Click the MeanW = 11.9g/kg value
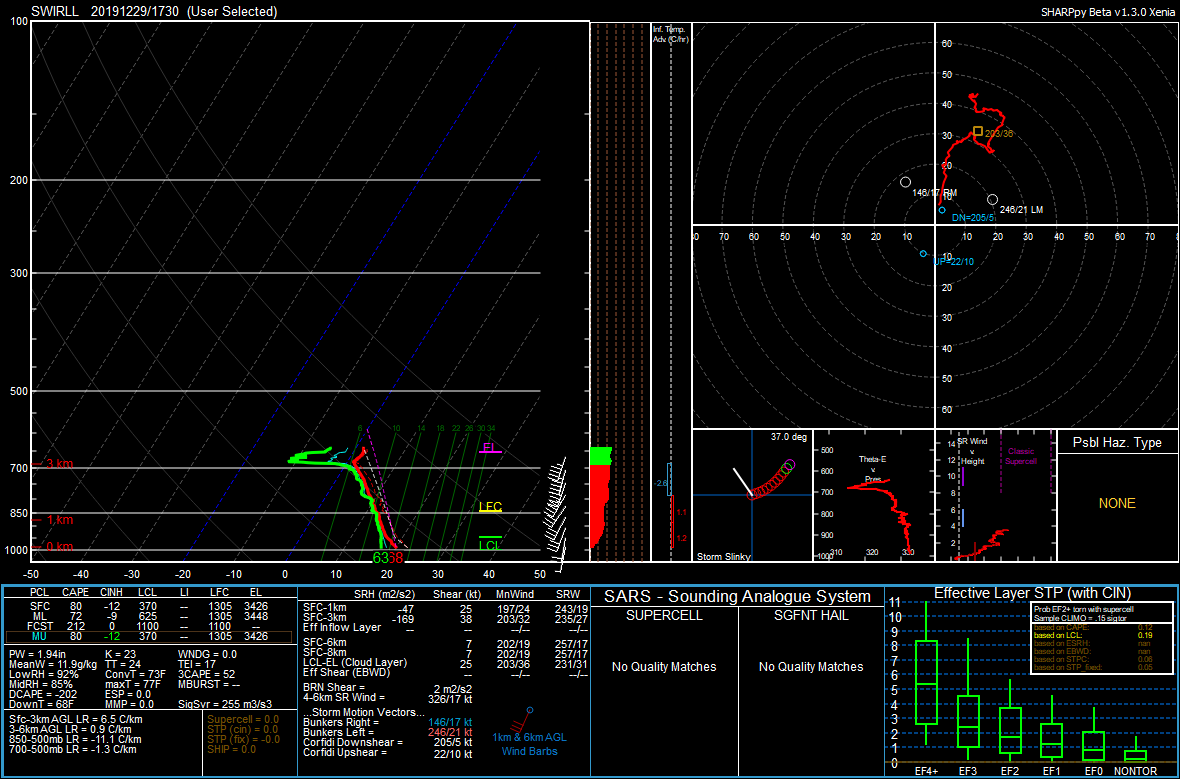The image size is (1180, 779). [x=54, y=665]
